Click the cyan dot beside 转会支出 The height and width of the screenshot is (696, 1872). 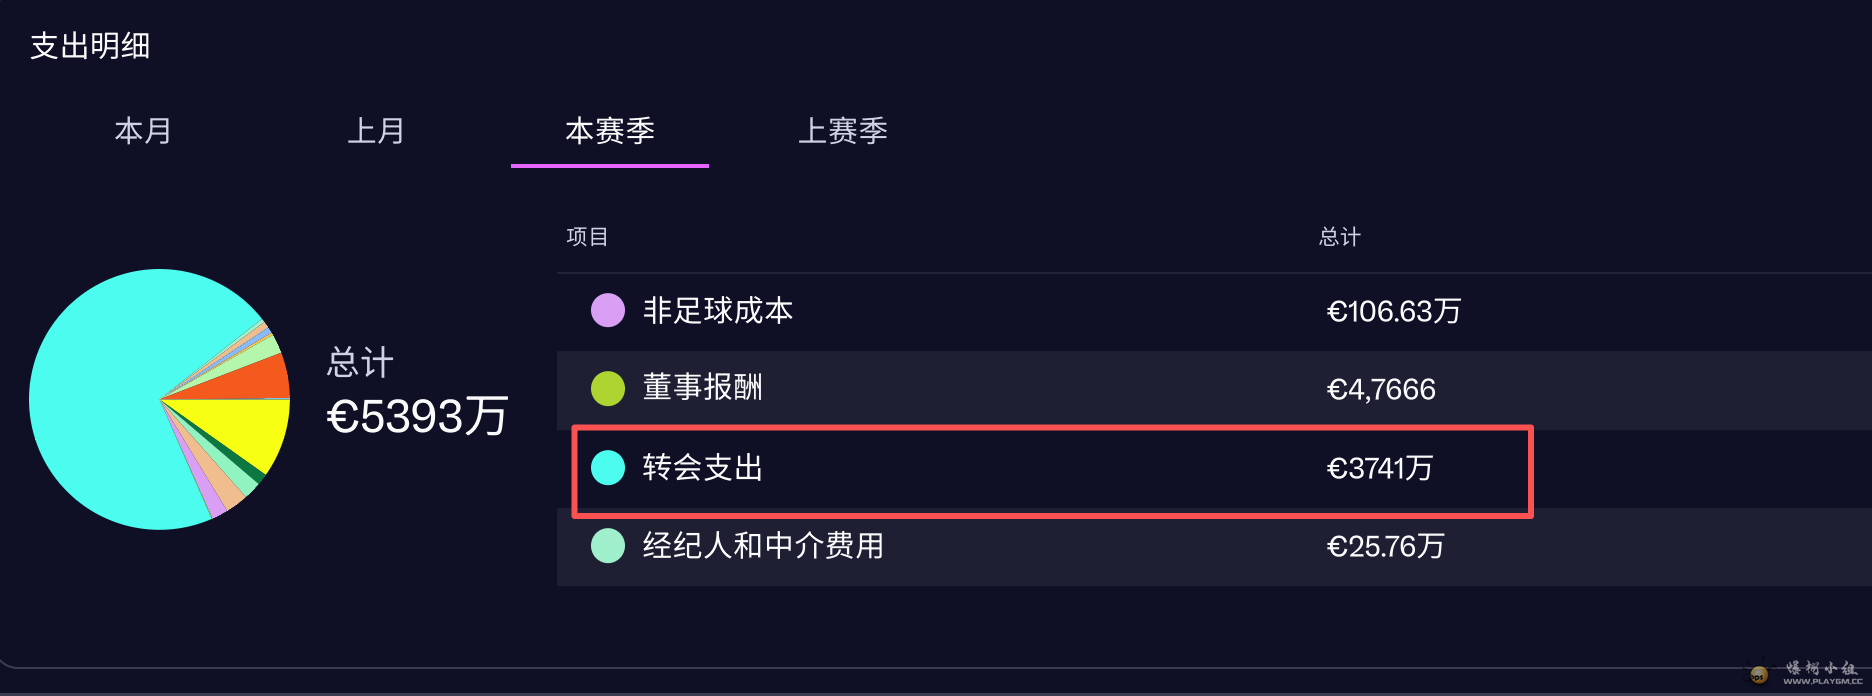point(607,468)
